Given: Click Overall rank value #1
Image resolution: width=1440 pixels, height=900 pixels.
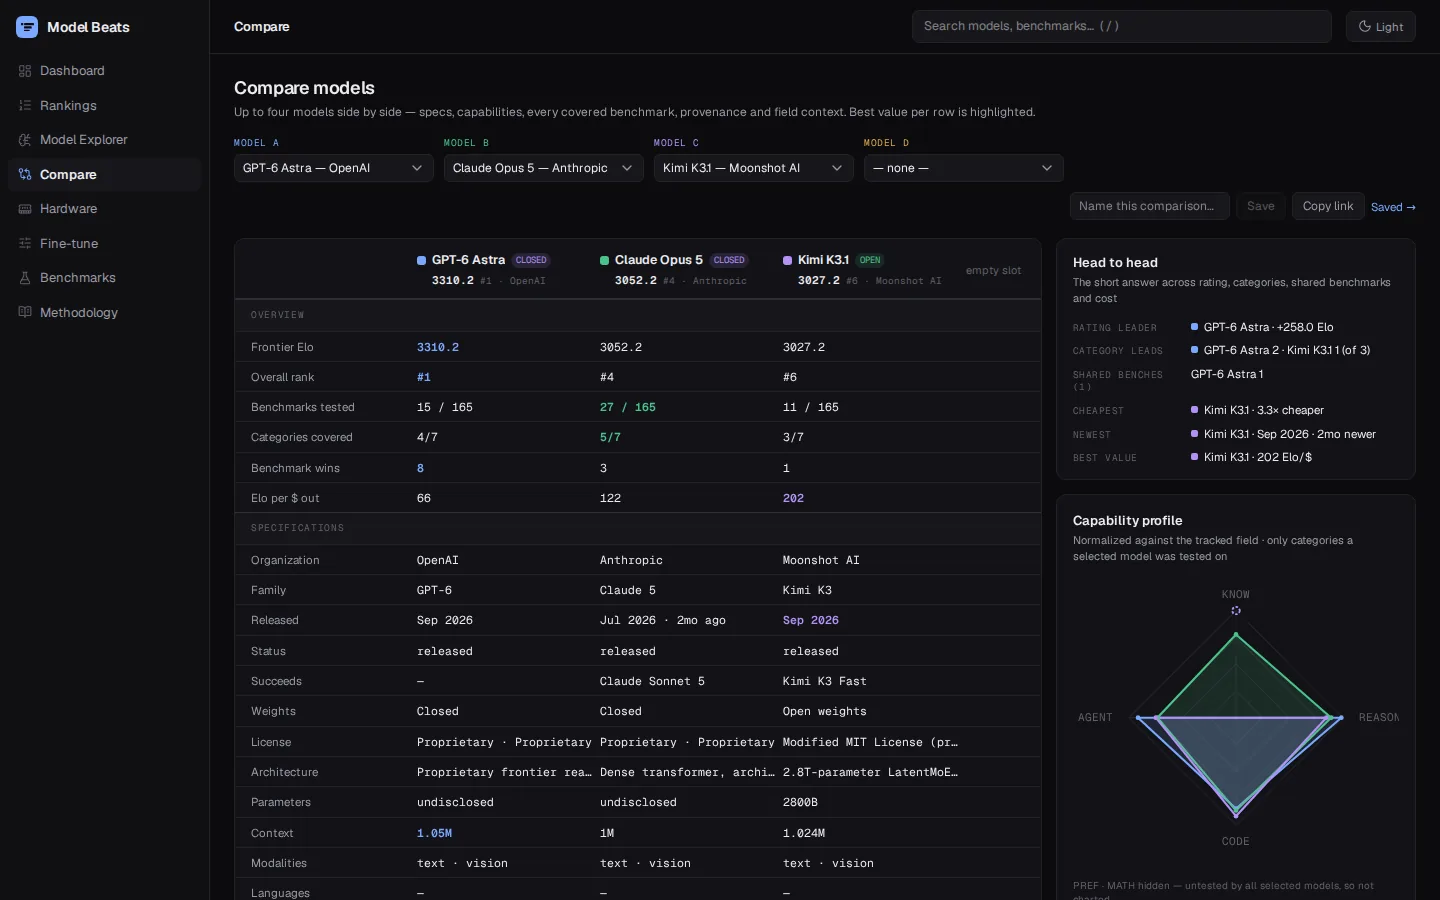Looking at the screenshot, I should (x=424, y=377).
